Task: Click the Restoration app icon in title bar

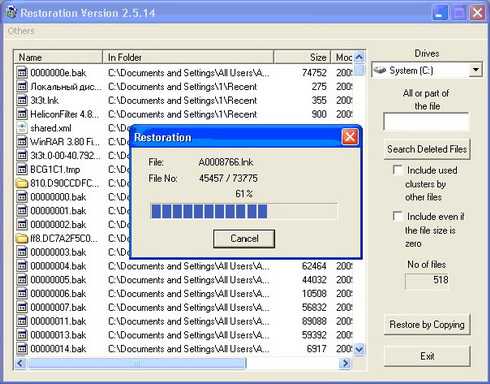Action: coord(11,13)
